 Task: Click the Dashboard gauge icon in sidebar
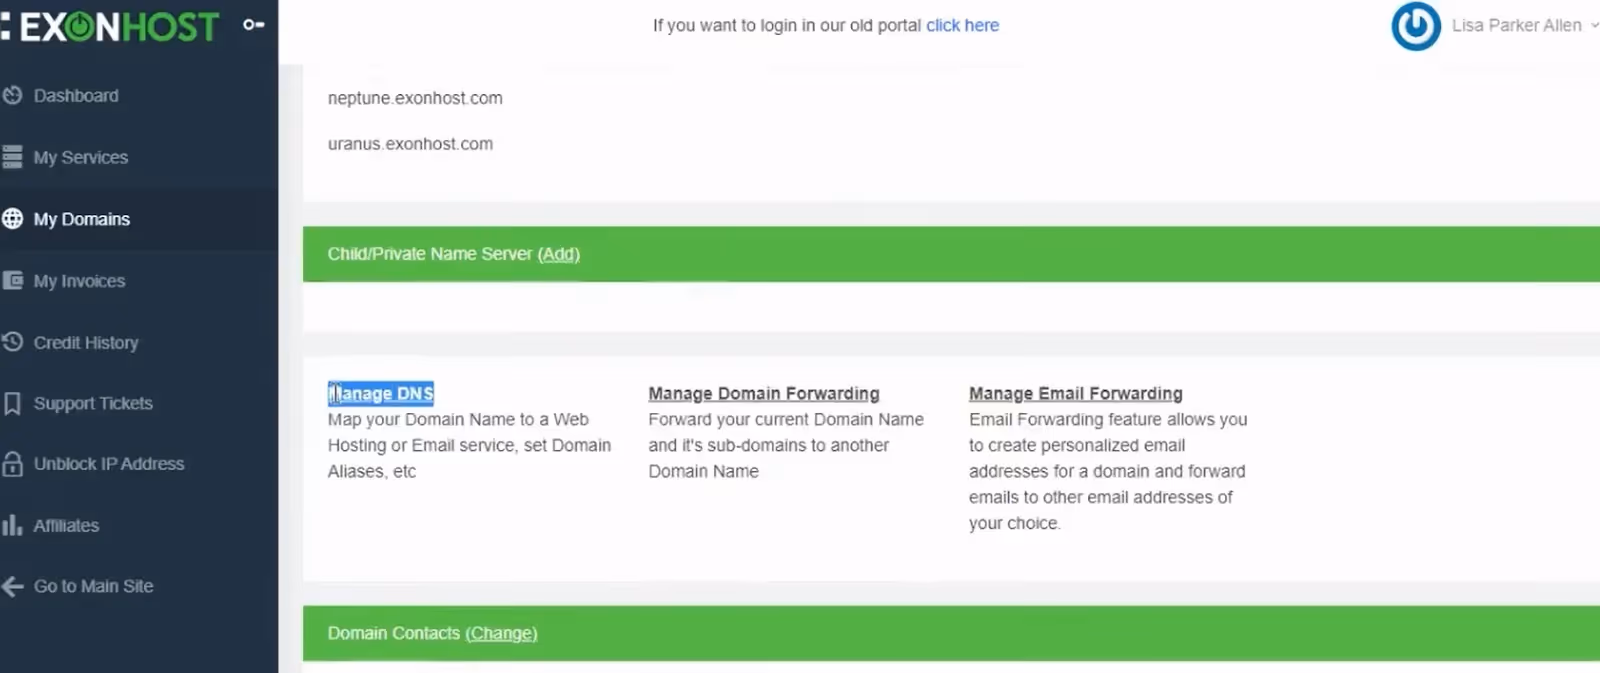(12, 95)
